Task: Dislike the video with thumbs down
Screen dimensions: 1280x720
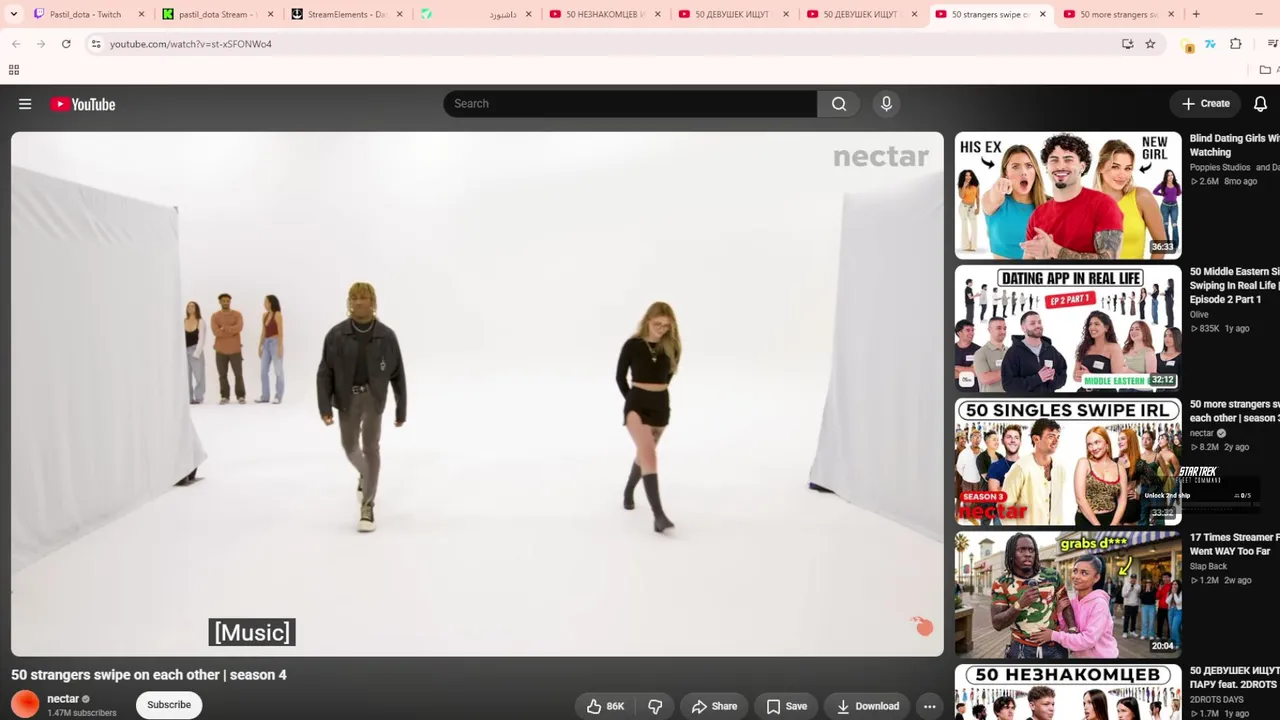Action: click(655, 706)
